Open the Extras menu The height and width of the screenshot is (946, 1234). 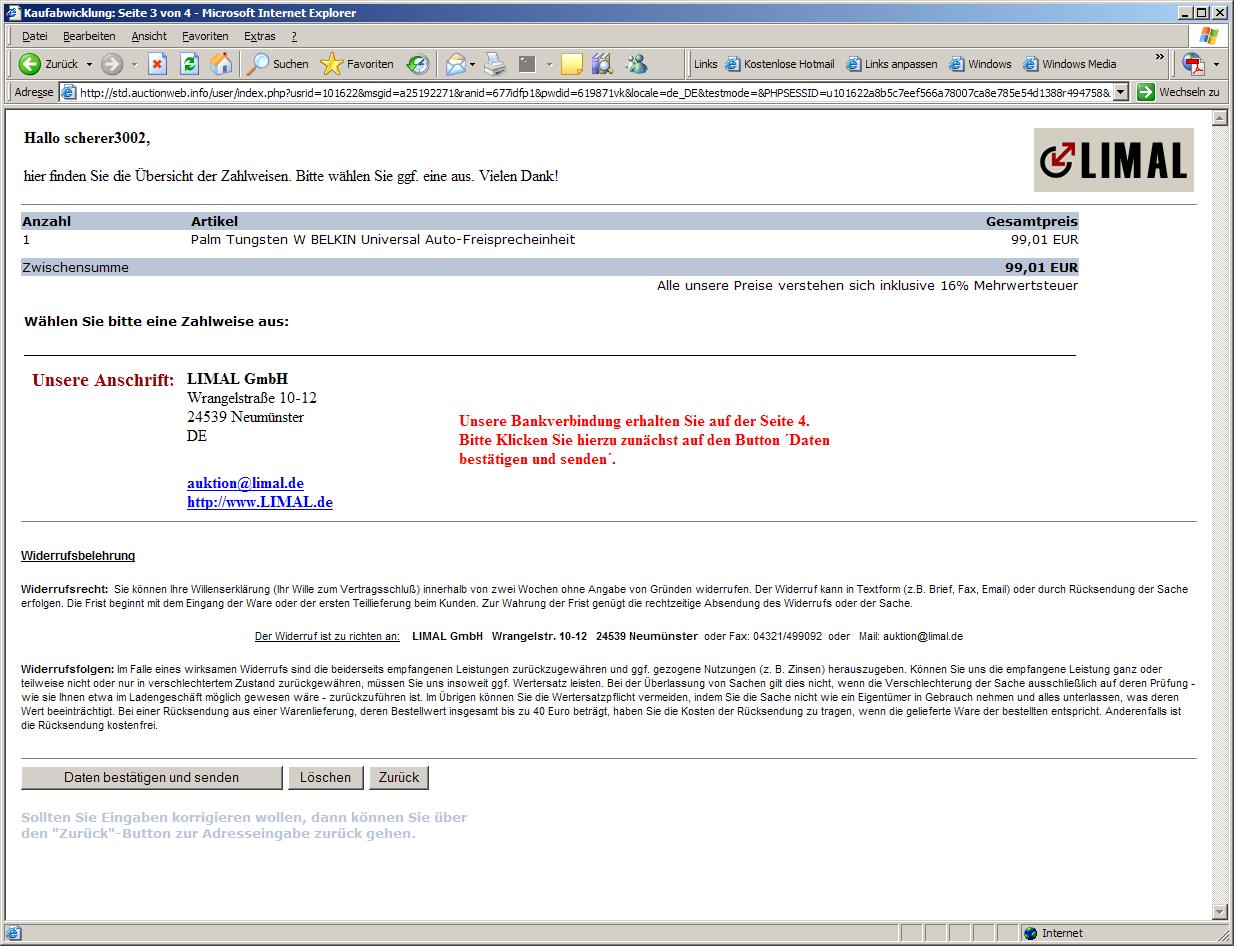259,36
